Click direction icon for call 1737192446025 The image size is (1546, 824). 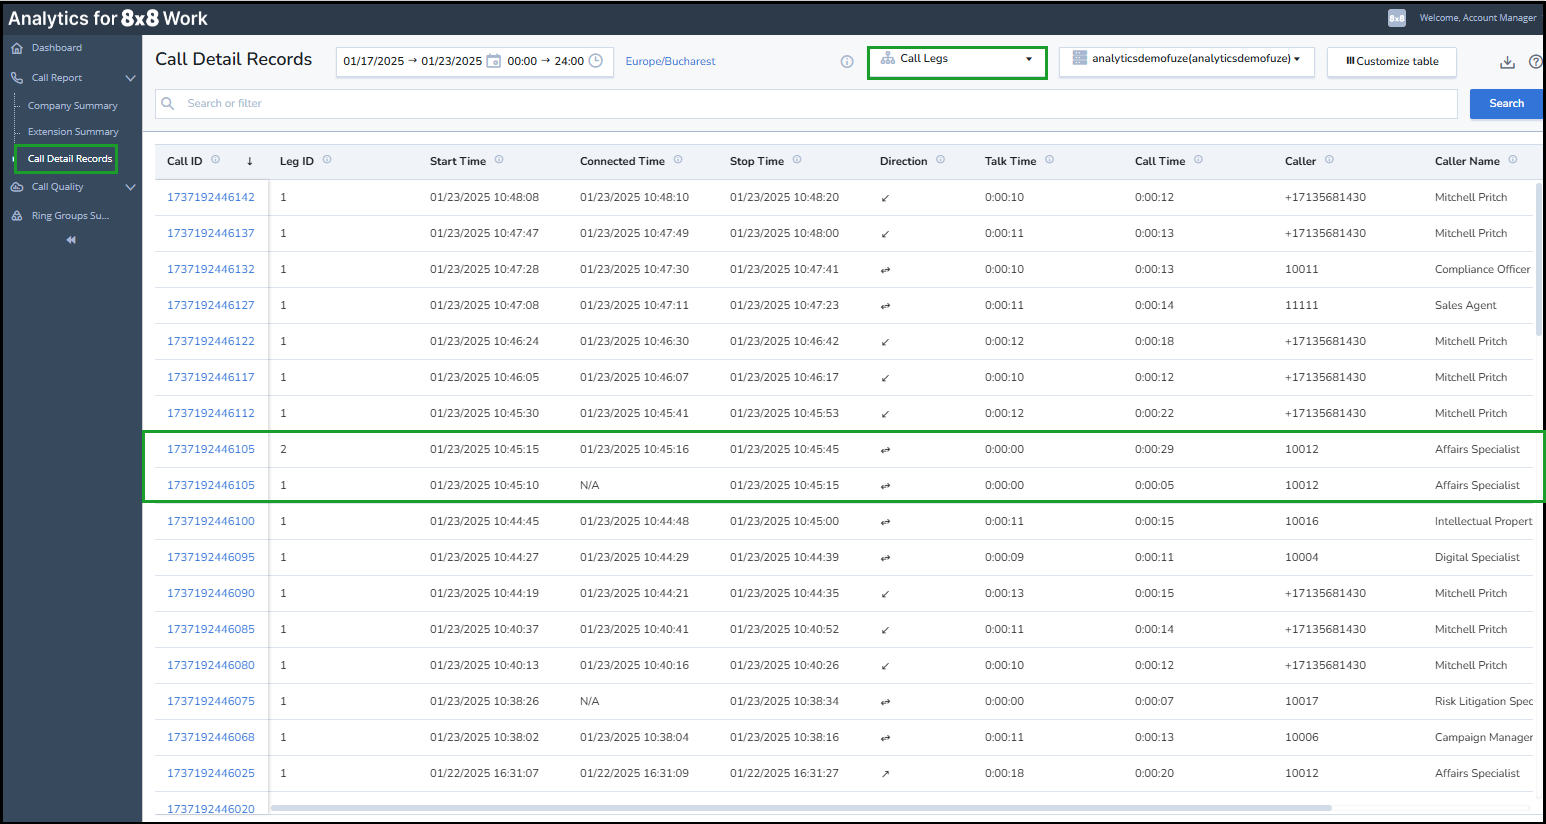[x=885, y=774]
